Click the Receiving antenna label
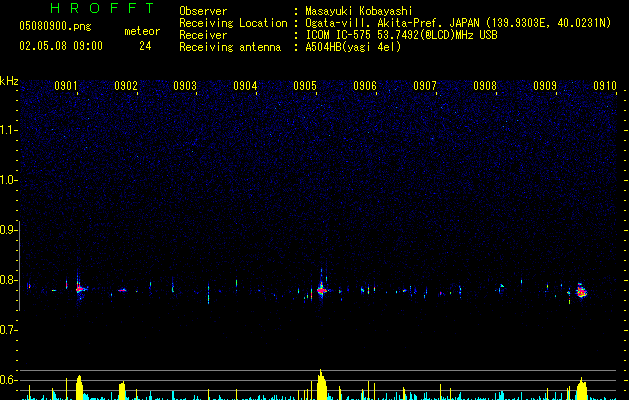Viewport: 629px width, 400px height. tap(230, 47)
